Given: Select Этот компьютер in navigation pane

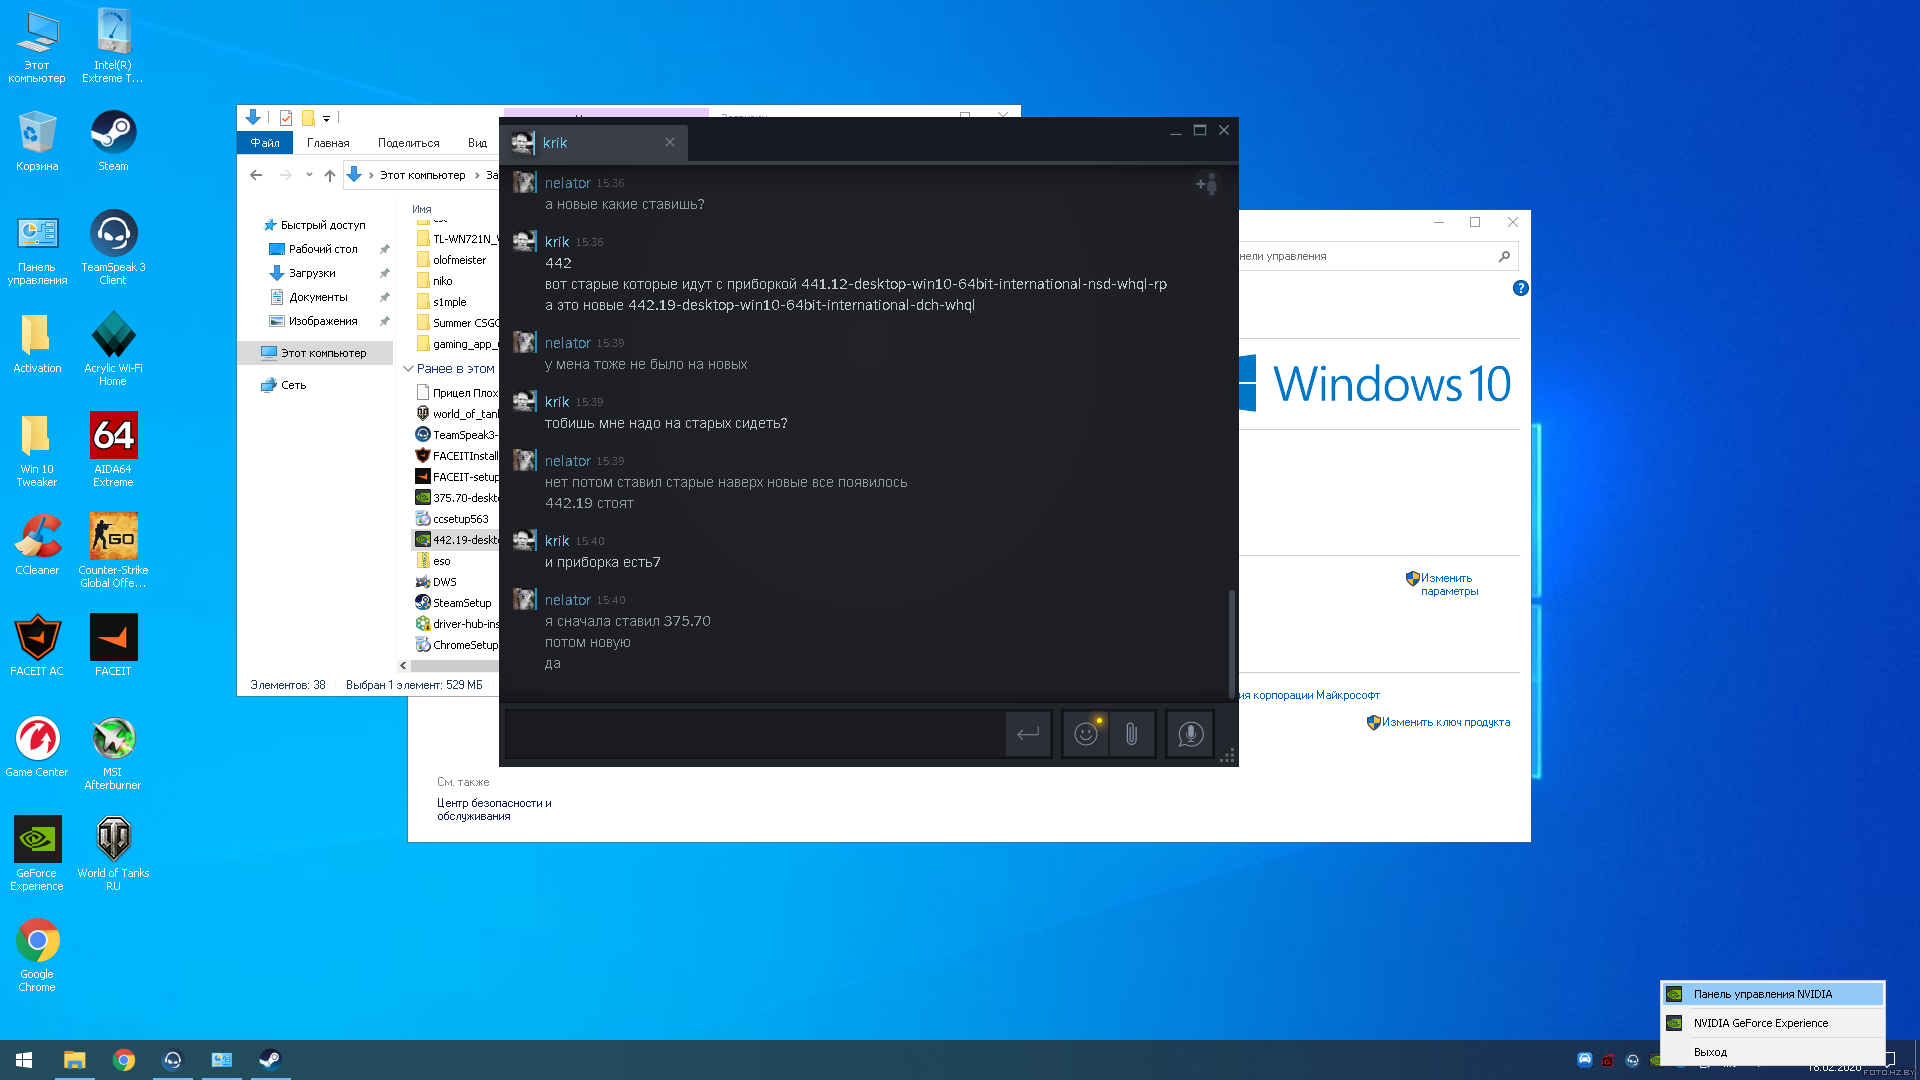Looking at the screenshot, I should point(315,353).
